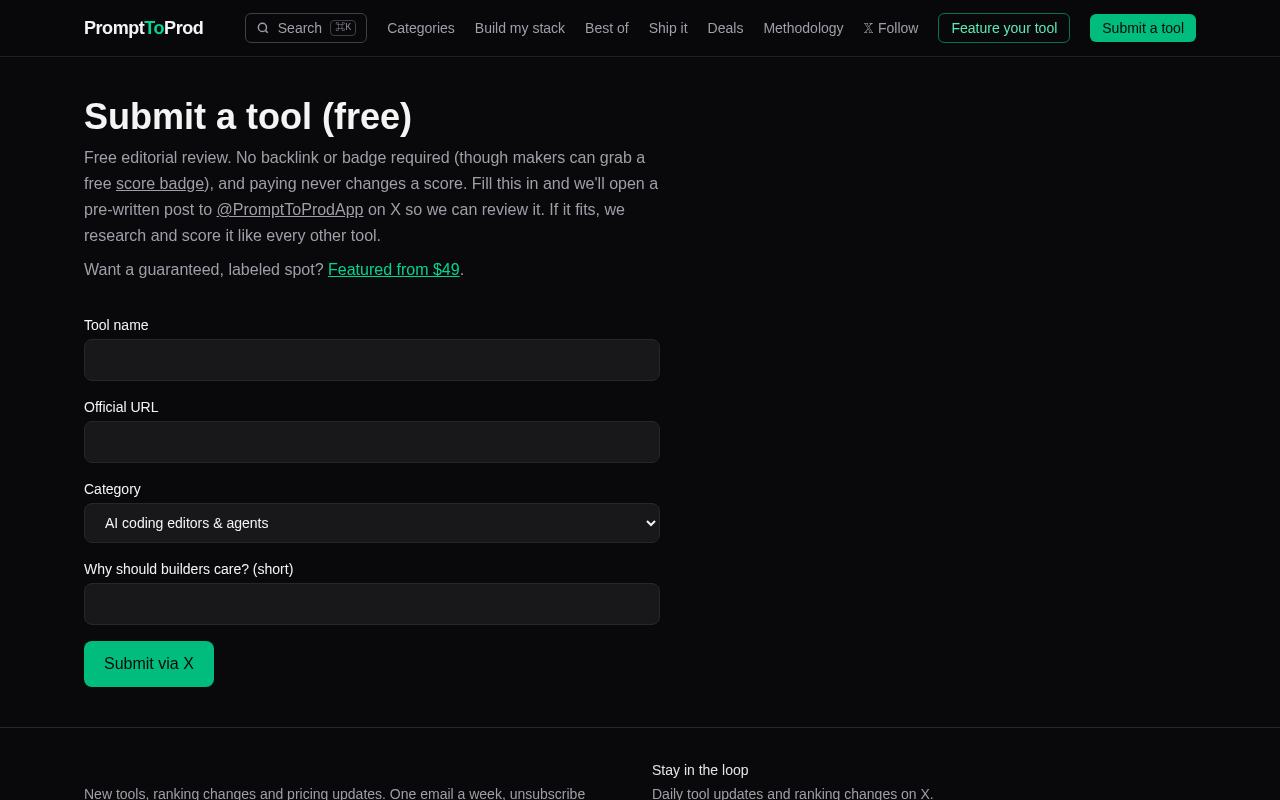Open the Methodology page

(x=803, y=28)
